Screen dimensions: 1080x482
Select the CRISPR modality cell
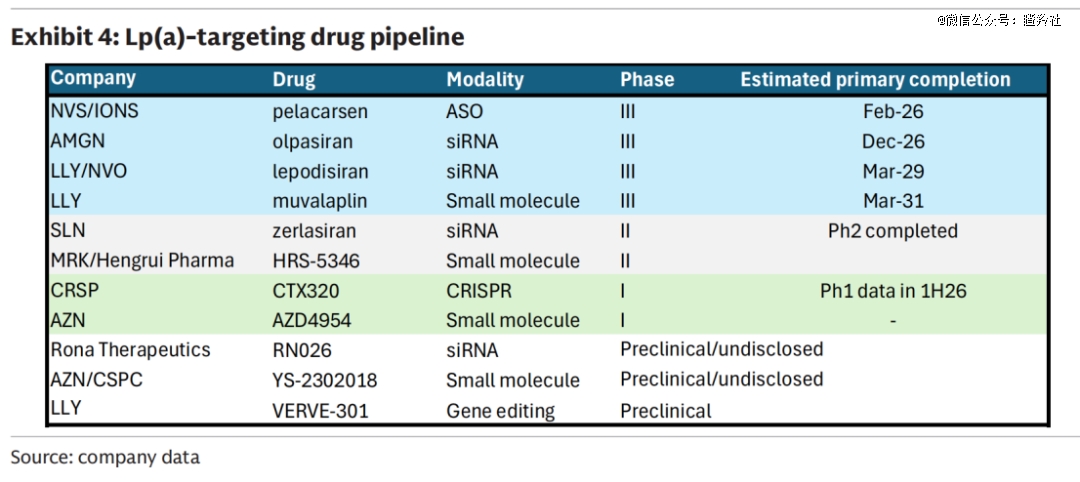point(480,291)
